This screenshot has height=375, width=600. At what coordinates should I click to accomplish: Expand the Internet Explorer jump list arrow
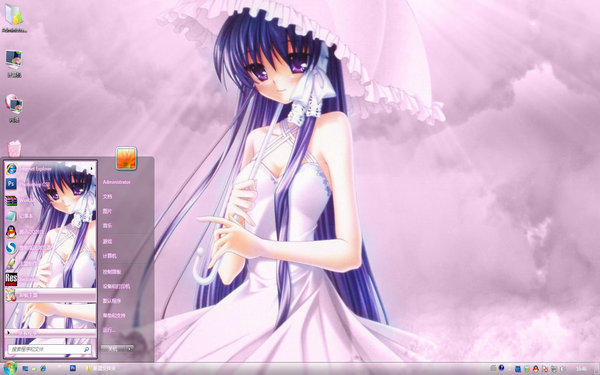coord(92,168)
